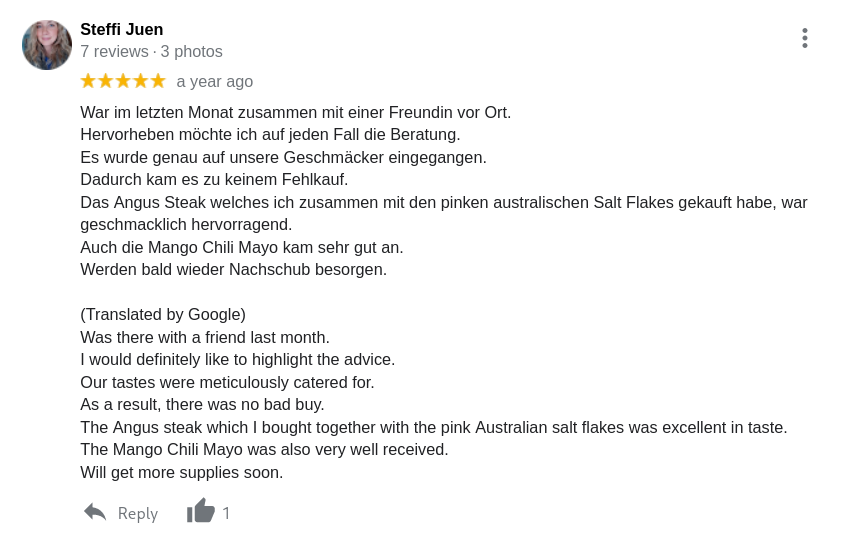The height and width of the screenshot is (551, 861).
Task: Click the line "Was there with a friend"
Action: tap(205, 337)
